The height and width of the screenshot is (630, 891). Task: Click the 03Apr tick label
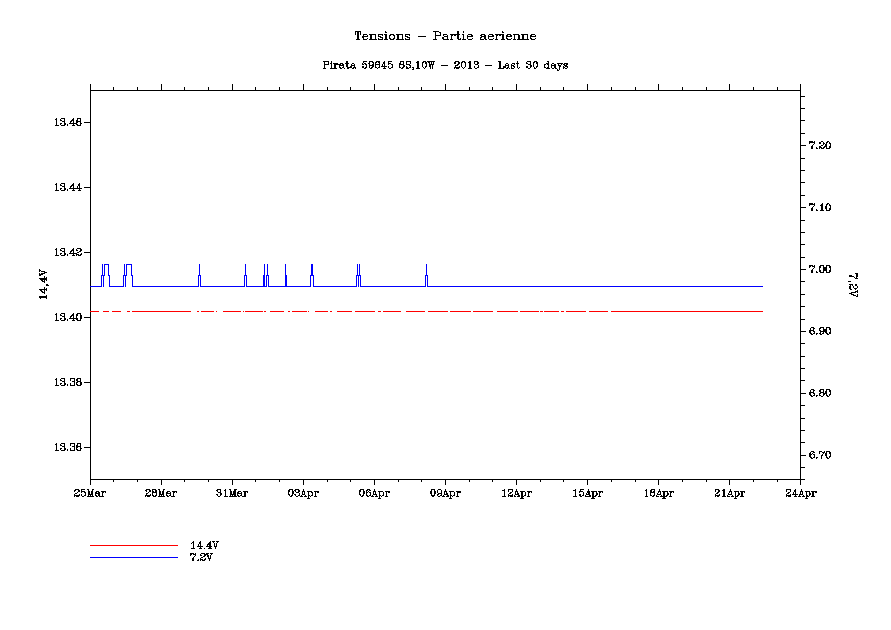tap(303, 493)
